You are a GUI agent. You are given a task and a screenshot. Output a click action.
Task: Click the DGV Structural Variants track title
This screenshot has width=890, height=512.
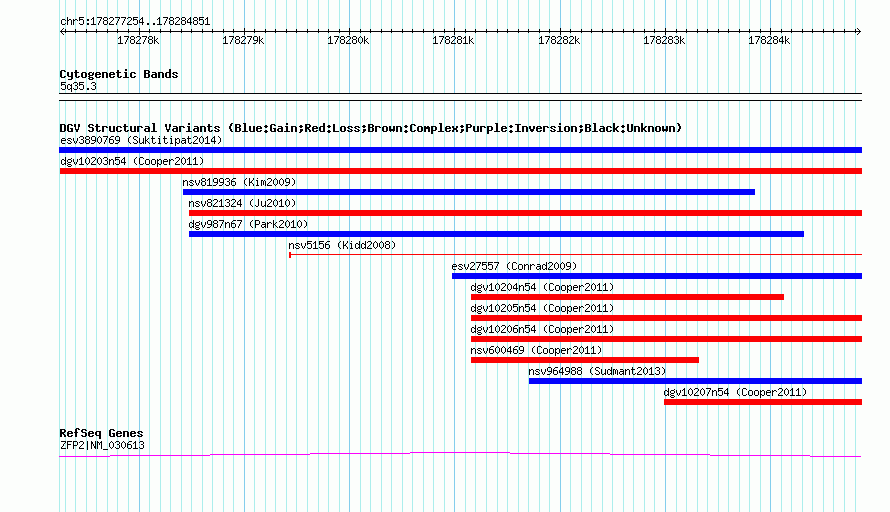click(371, 128)
